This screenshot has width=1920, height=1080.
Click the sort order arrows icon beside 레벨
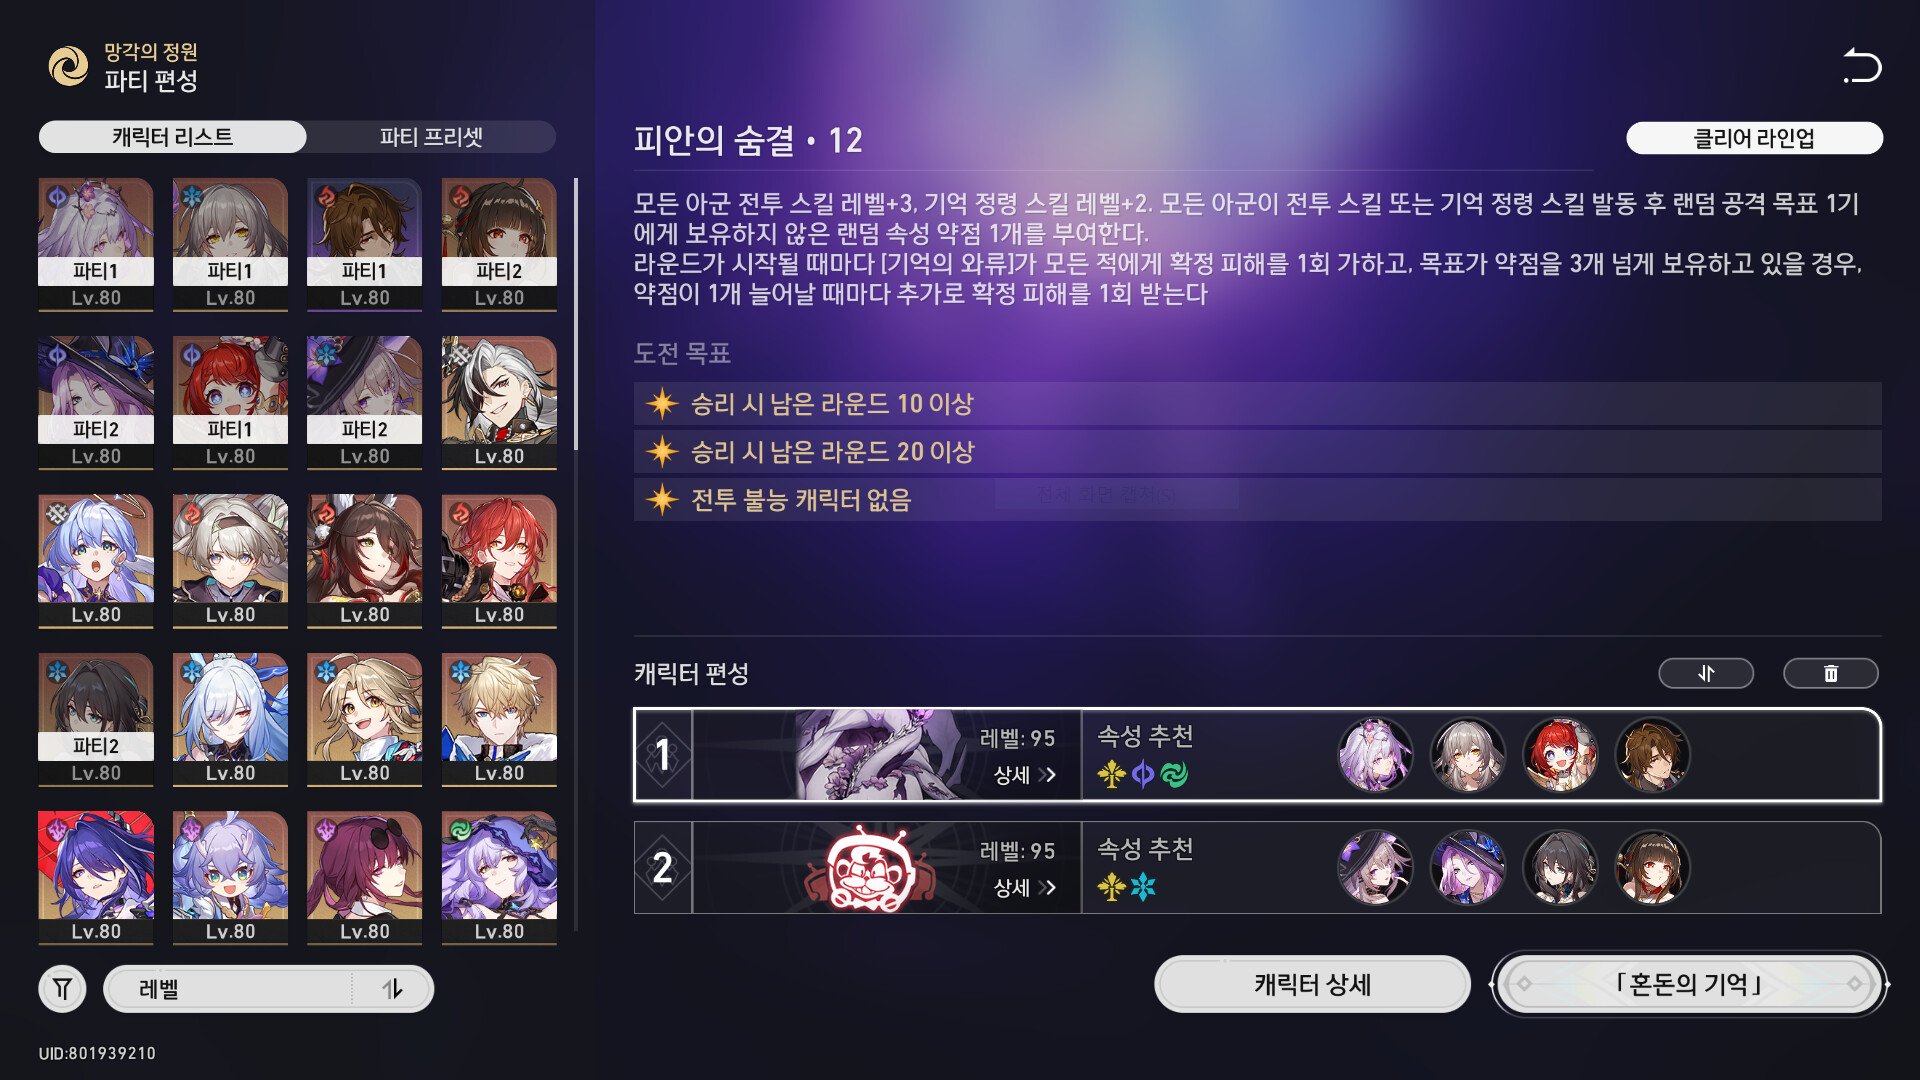393,989
